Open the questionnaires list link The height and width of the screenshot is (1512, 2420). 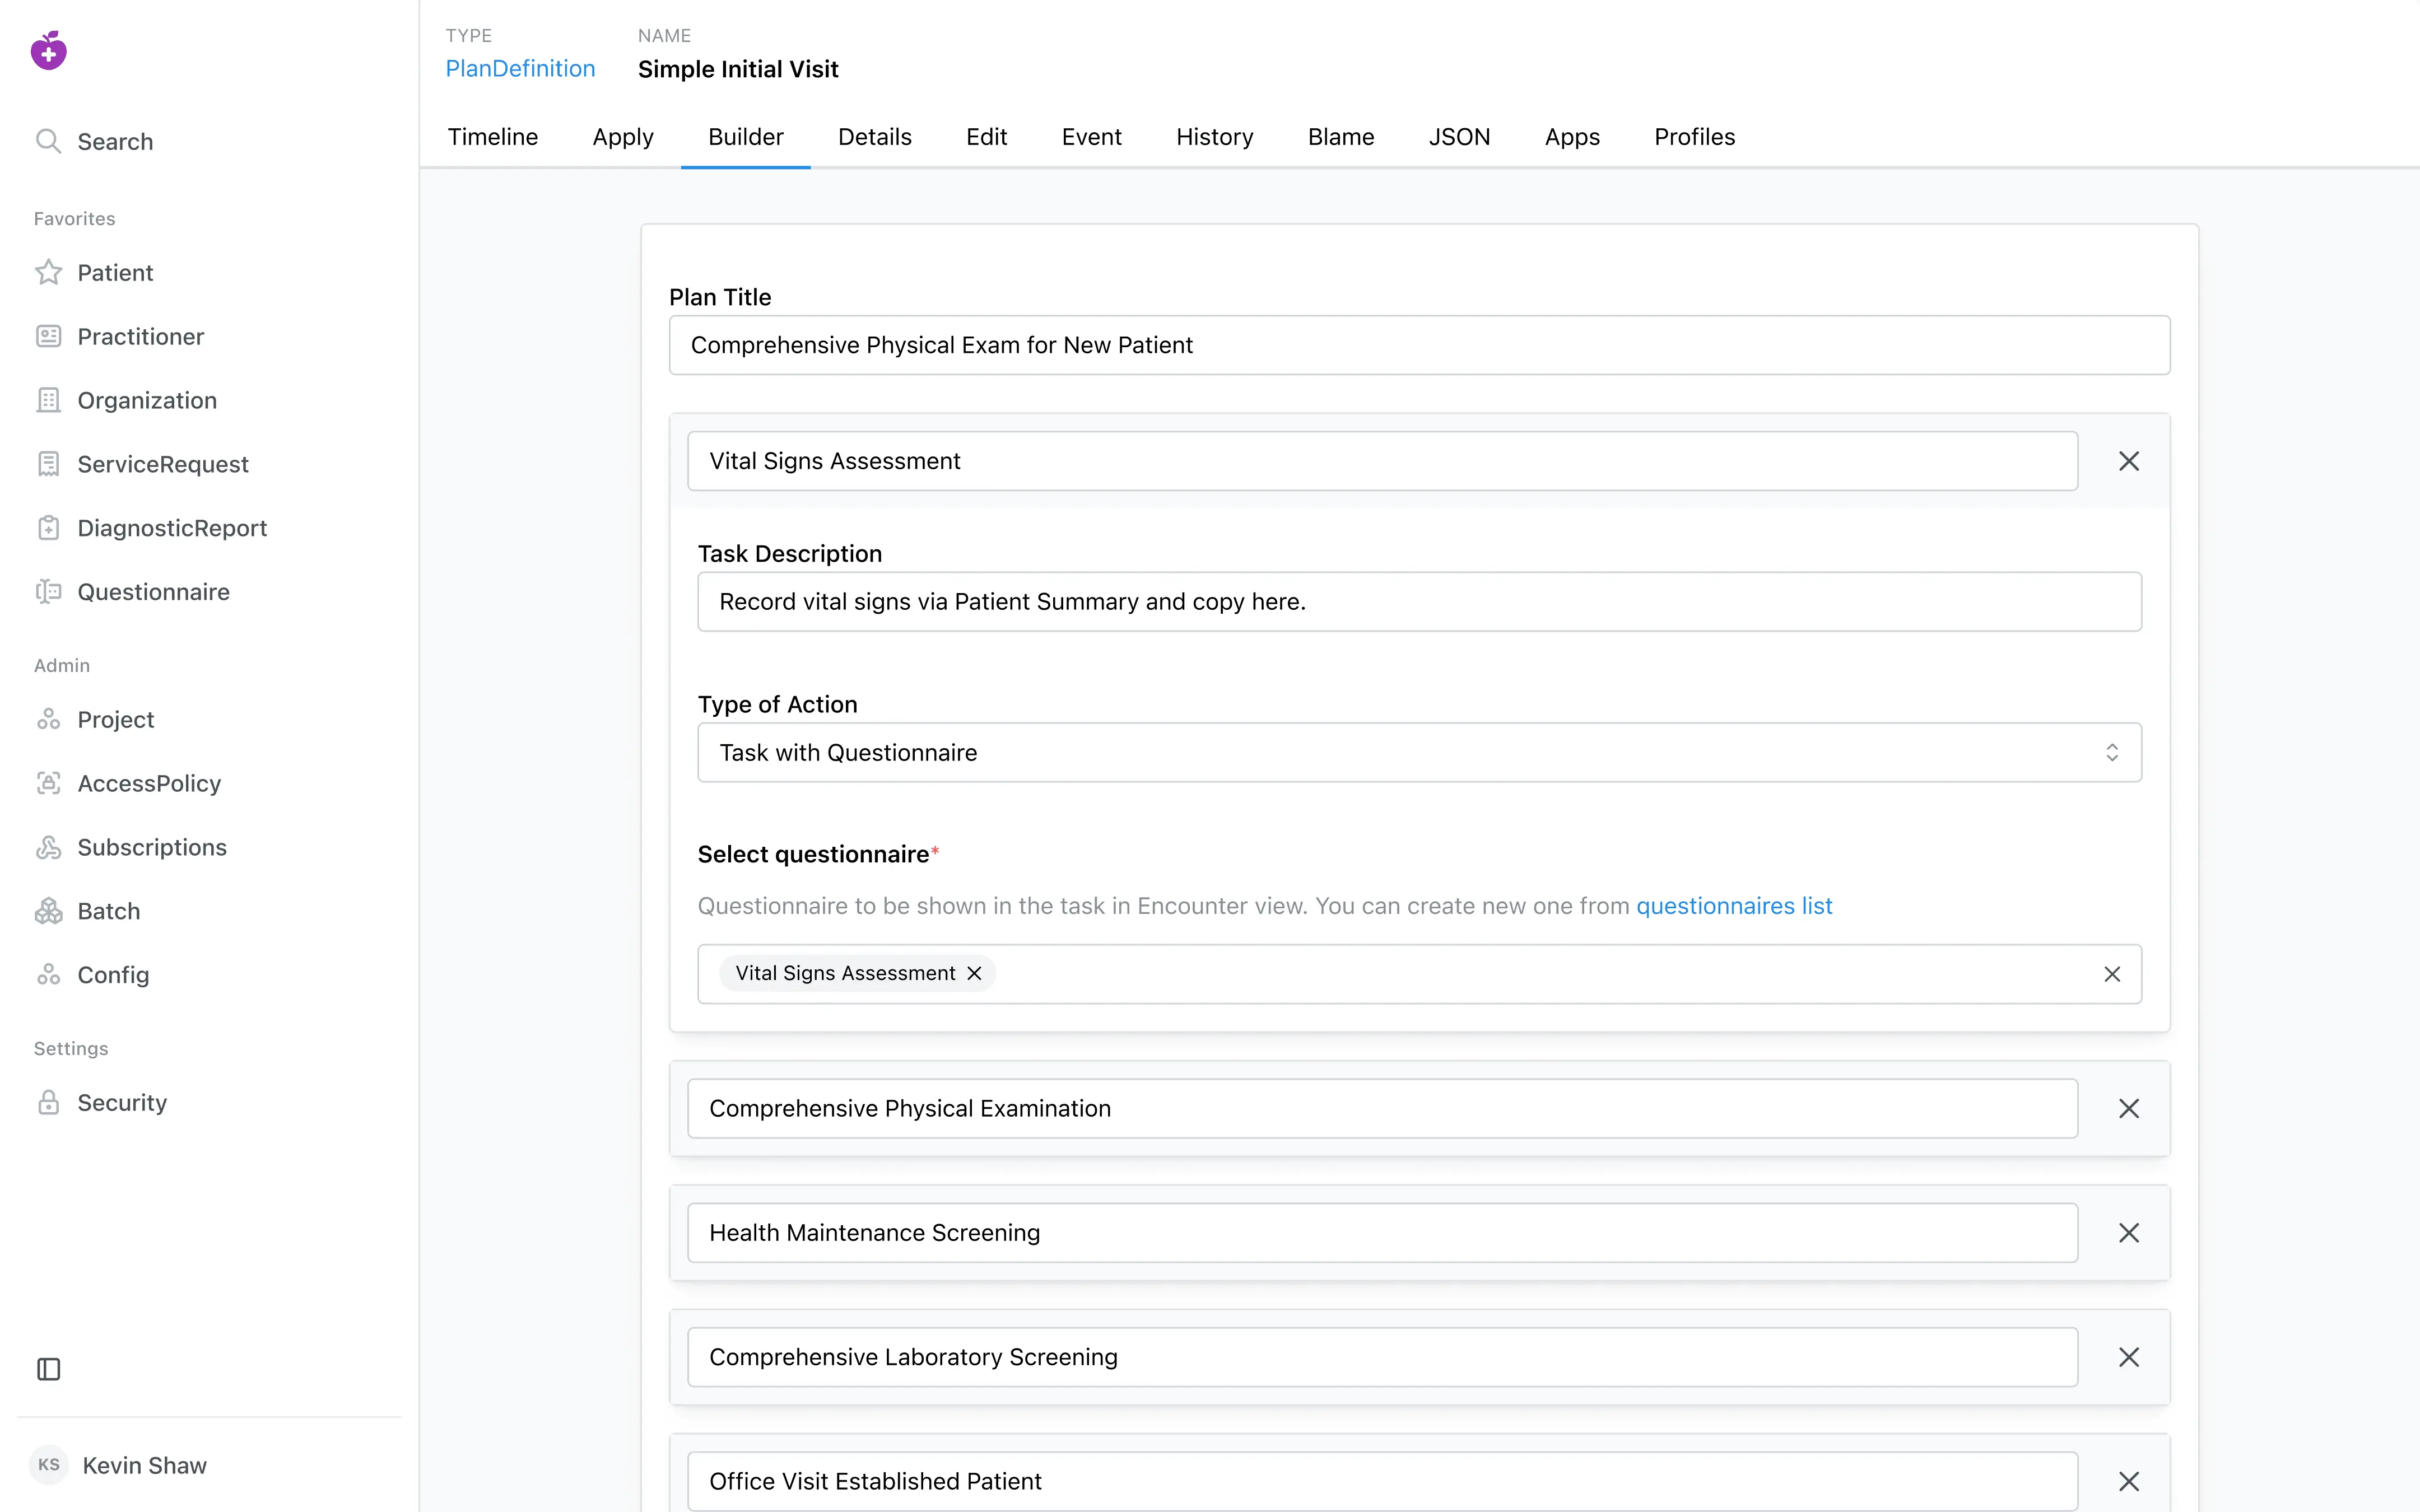click(1734, 906)
